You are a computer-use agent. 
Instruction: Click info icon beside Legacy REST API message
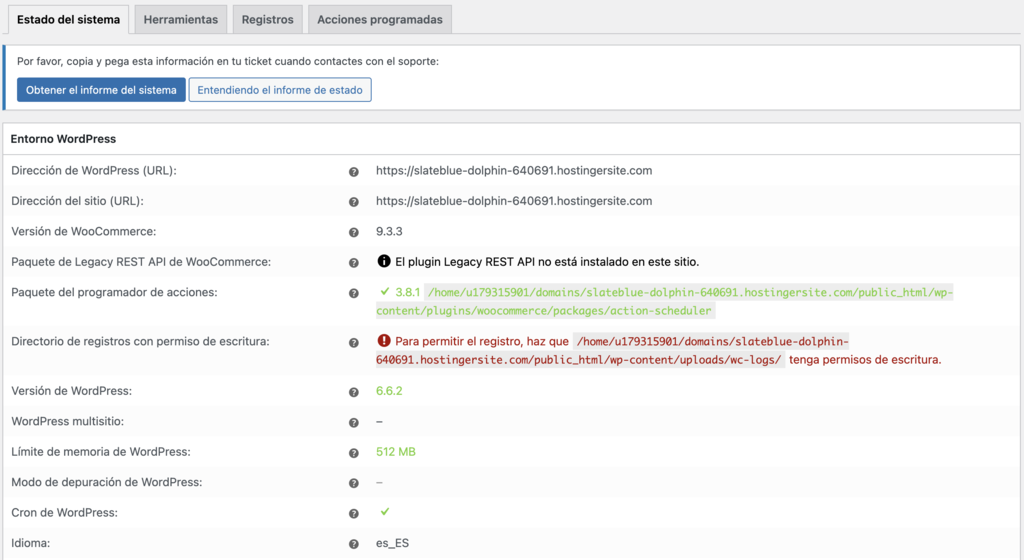(384, 262)
